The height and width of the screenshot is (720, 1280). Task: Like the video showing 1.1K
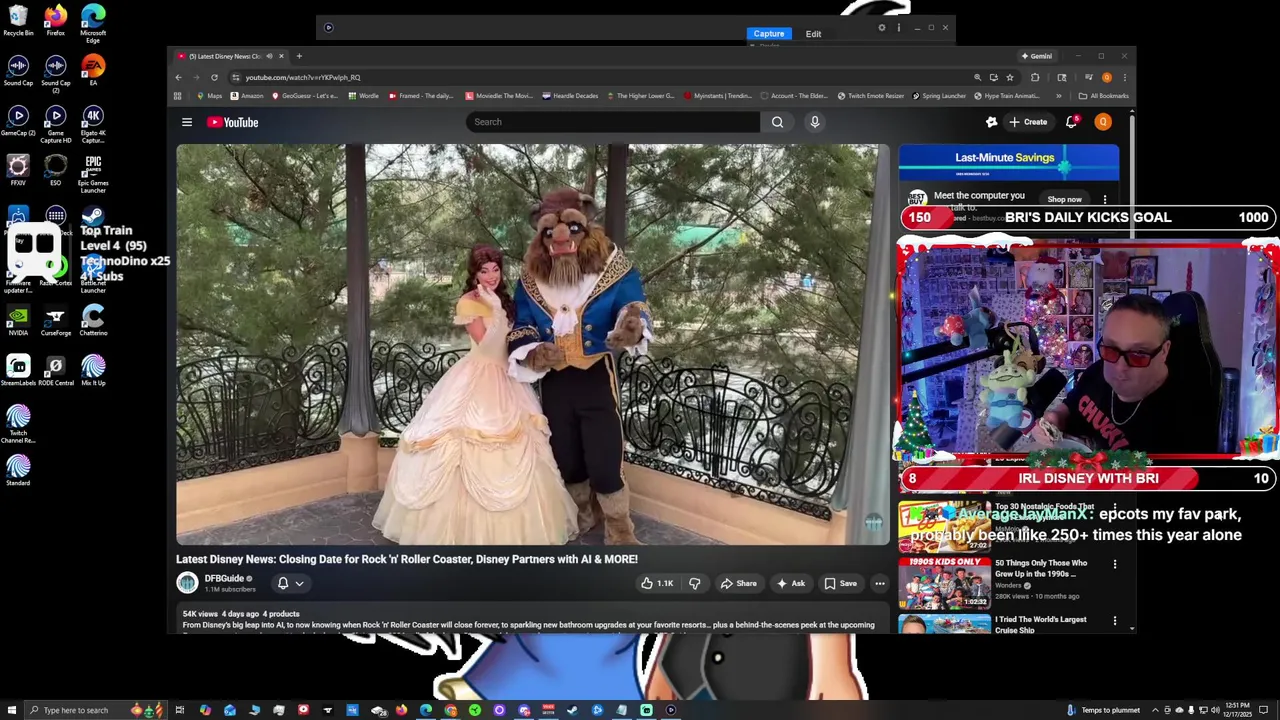click(x=657, y=583)
